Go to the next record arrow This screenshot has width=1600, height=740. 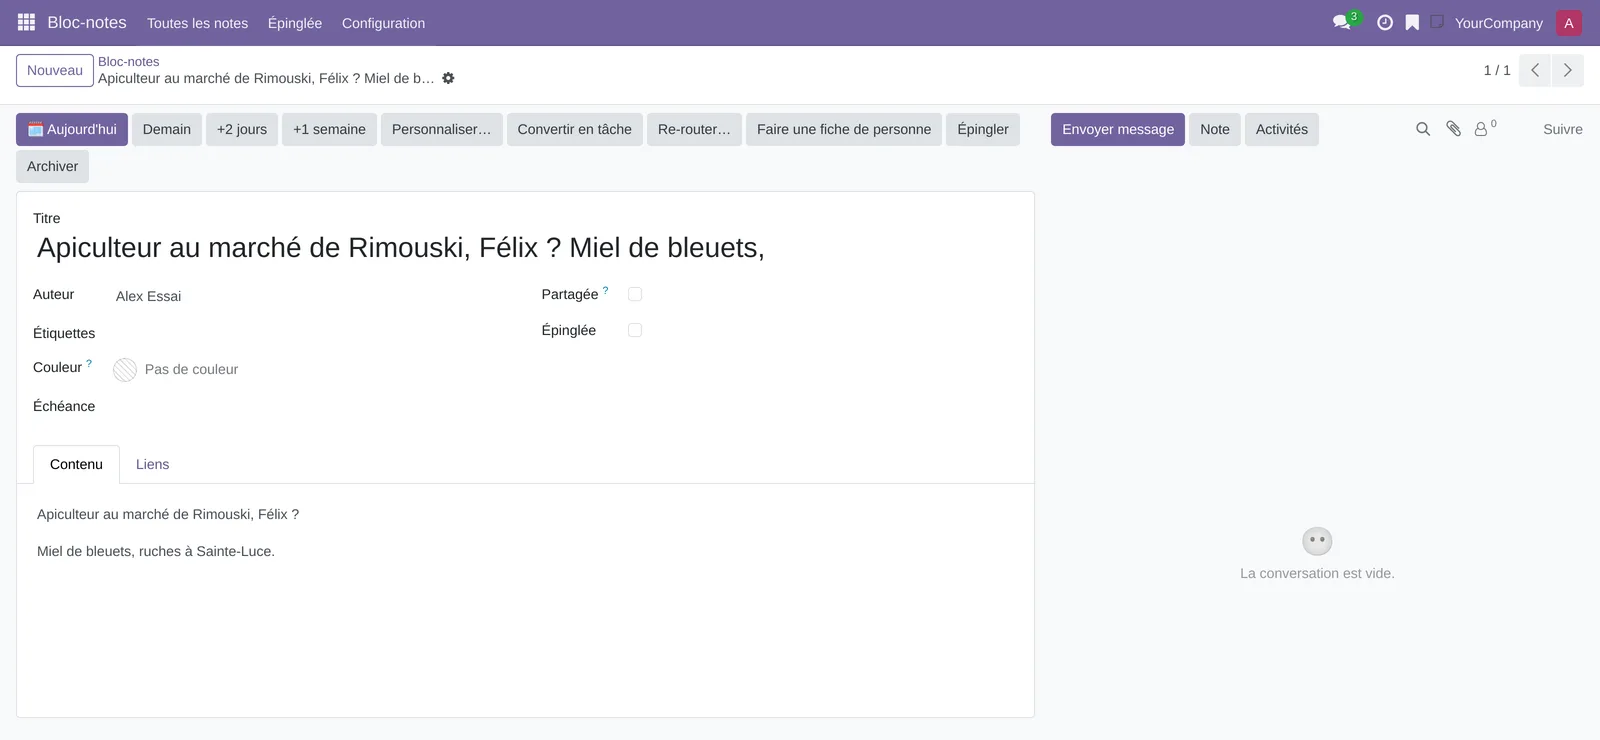tap(1567, 70)
